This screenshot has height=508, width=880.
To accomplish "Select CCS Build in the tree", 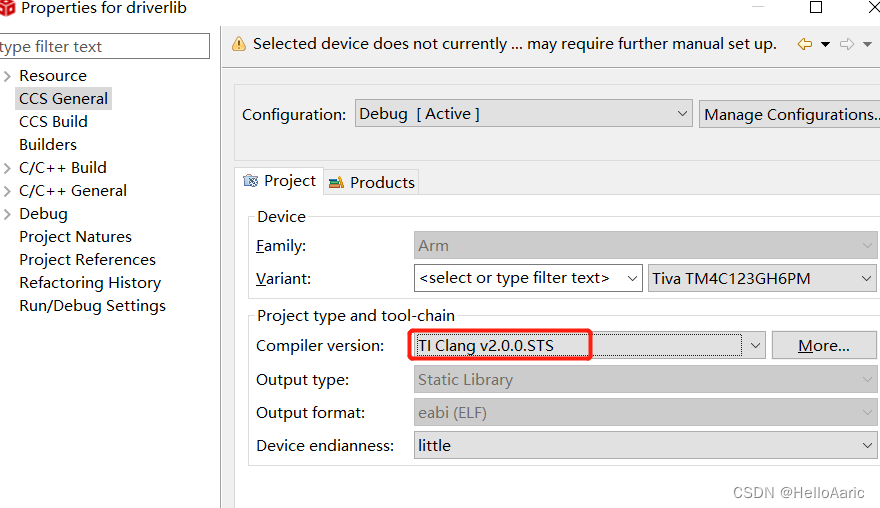I will point(53,122).
